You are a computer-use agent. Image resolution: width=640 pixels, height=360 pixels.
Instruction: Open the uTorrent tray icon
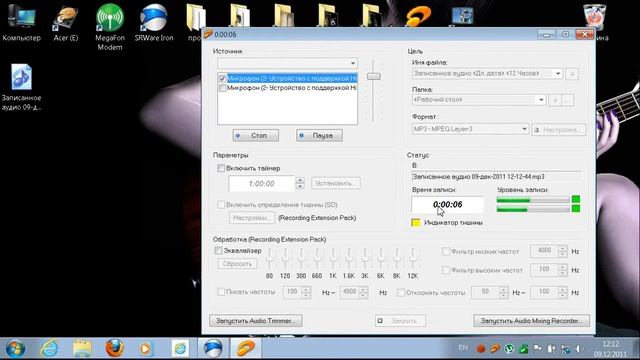[x=509, y=349]
